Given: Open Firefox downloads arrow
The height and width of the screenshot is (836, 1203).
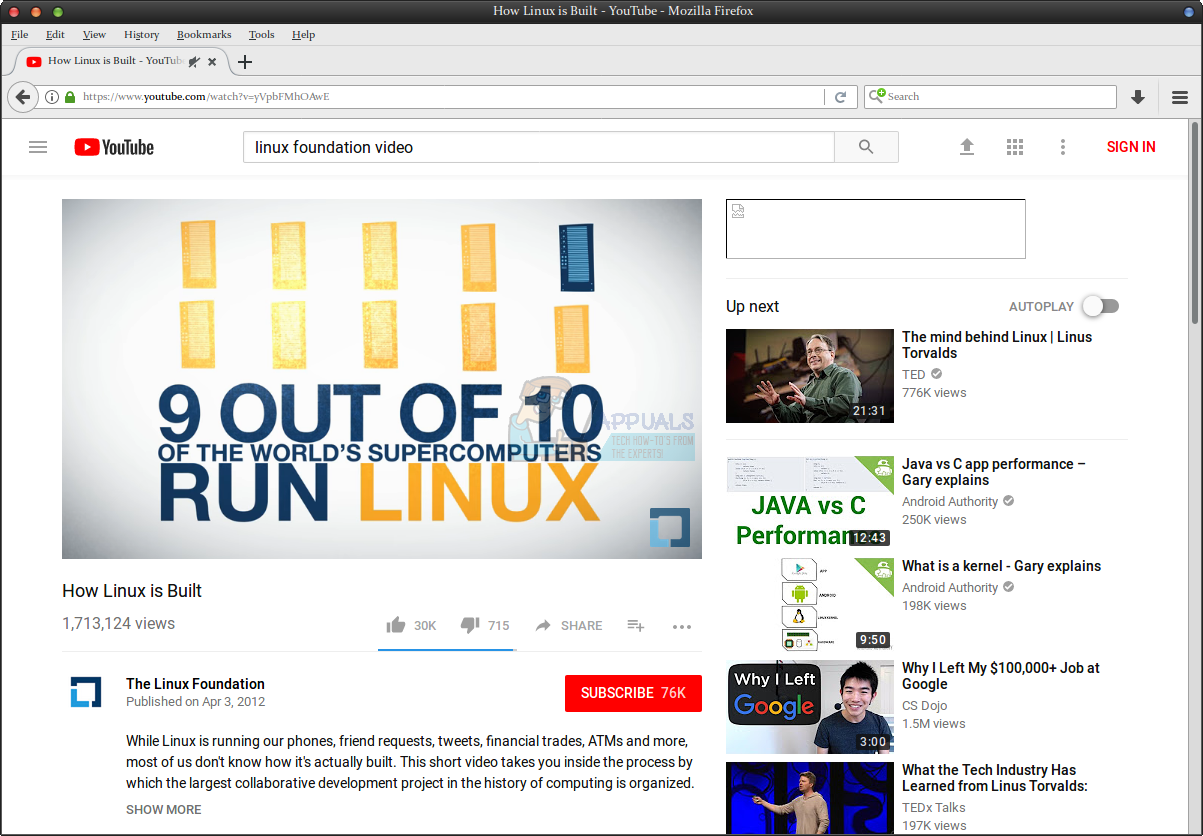Looking at the screenshot, I should coord(1137,97).
